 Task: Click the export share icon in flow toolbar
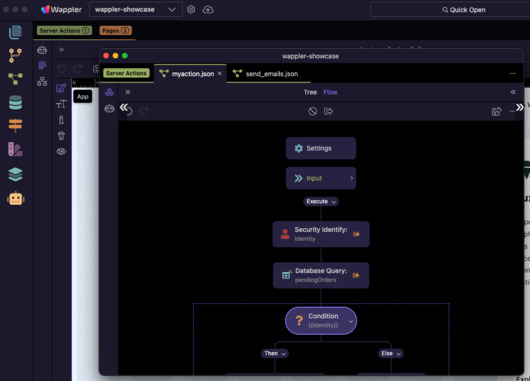(497, 112)
